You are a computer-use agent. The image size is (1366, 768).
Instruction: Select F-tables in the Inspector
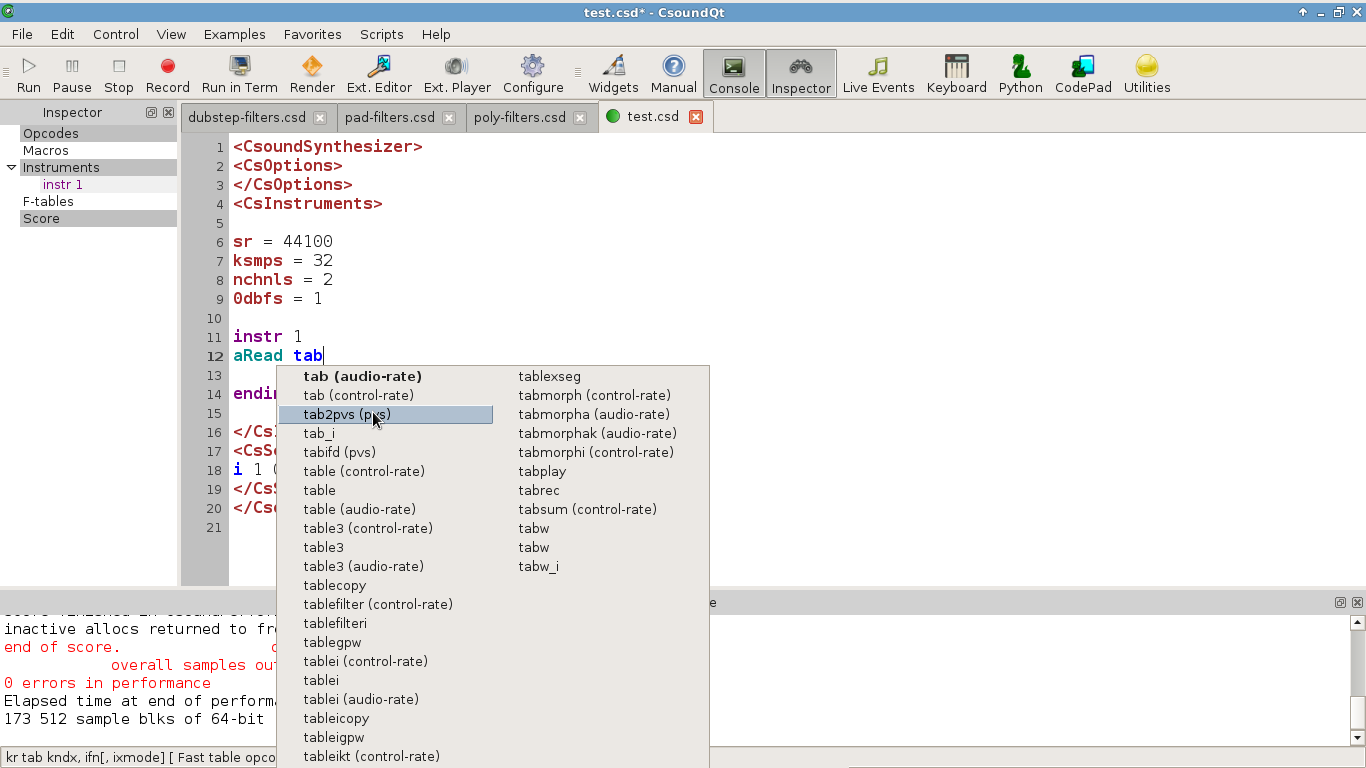click(x=98, y=201)
